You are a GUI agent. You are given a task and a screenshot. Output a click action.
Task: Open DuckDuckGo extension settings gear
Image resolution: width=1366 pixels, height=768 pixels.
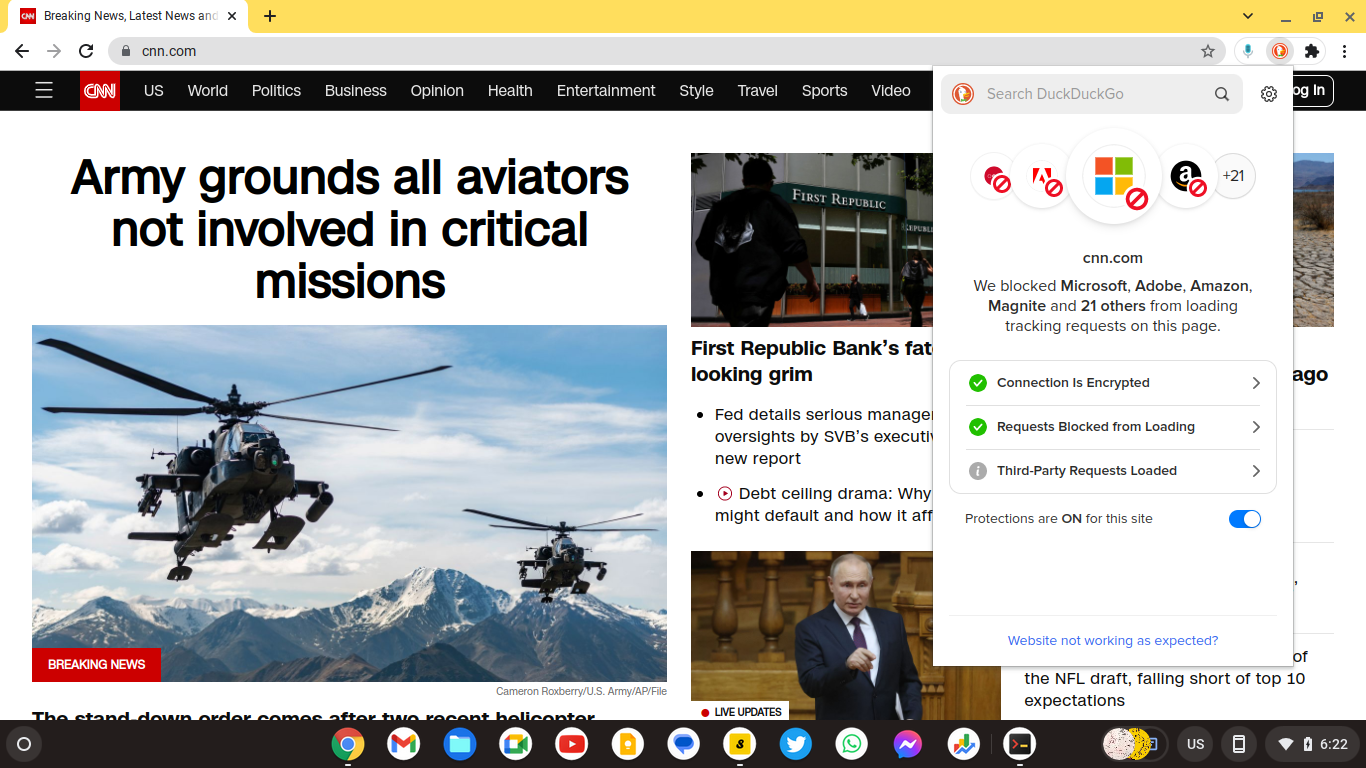[1268, 93]
